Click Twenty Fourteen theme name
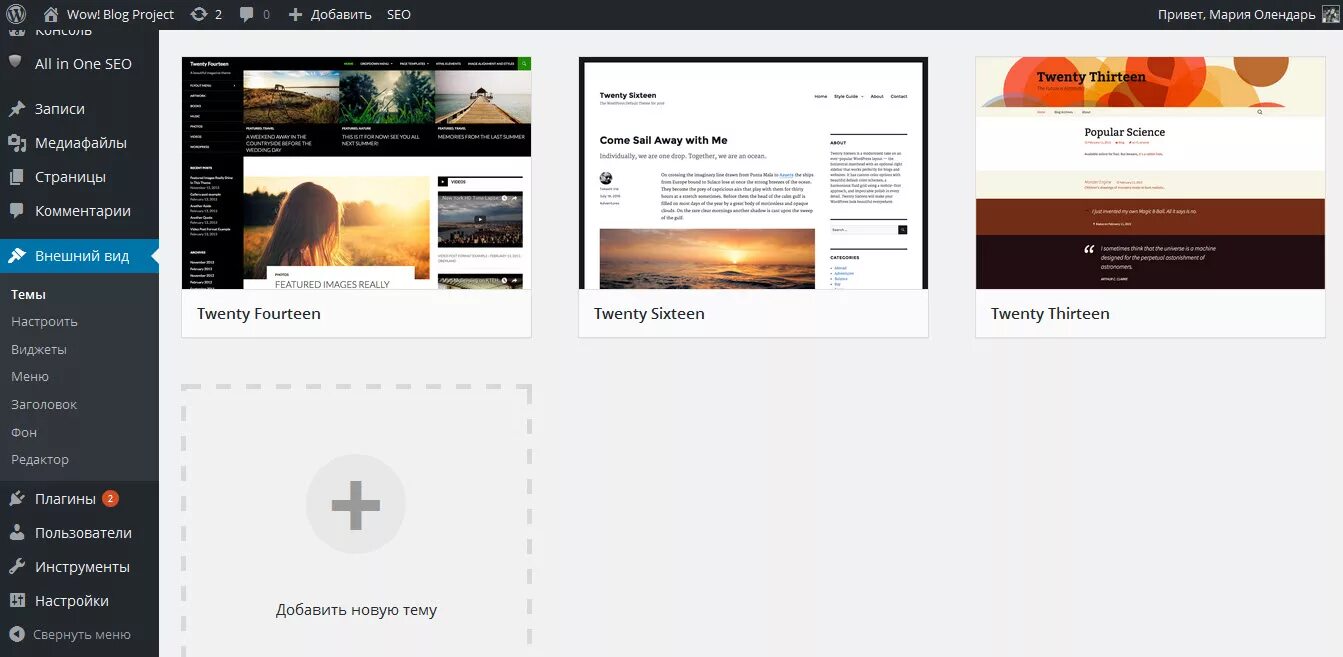This screenshot has width=1343, height=657. pyautogui.click(x=259, y=314)
